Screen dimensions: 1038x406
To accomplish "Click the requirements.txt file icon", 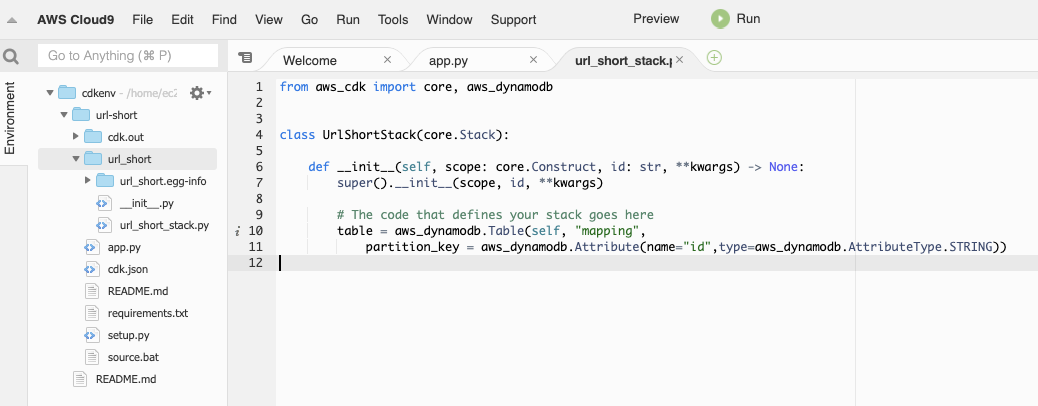I will point(92,313).
